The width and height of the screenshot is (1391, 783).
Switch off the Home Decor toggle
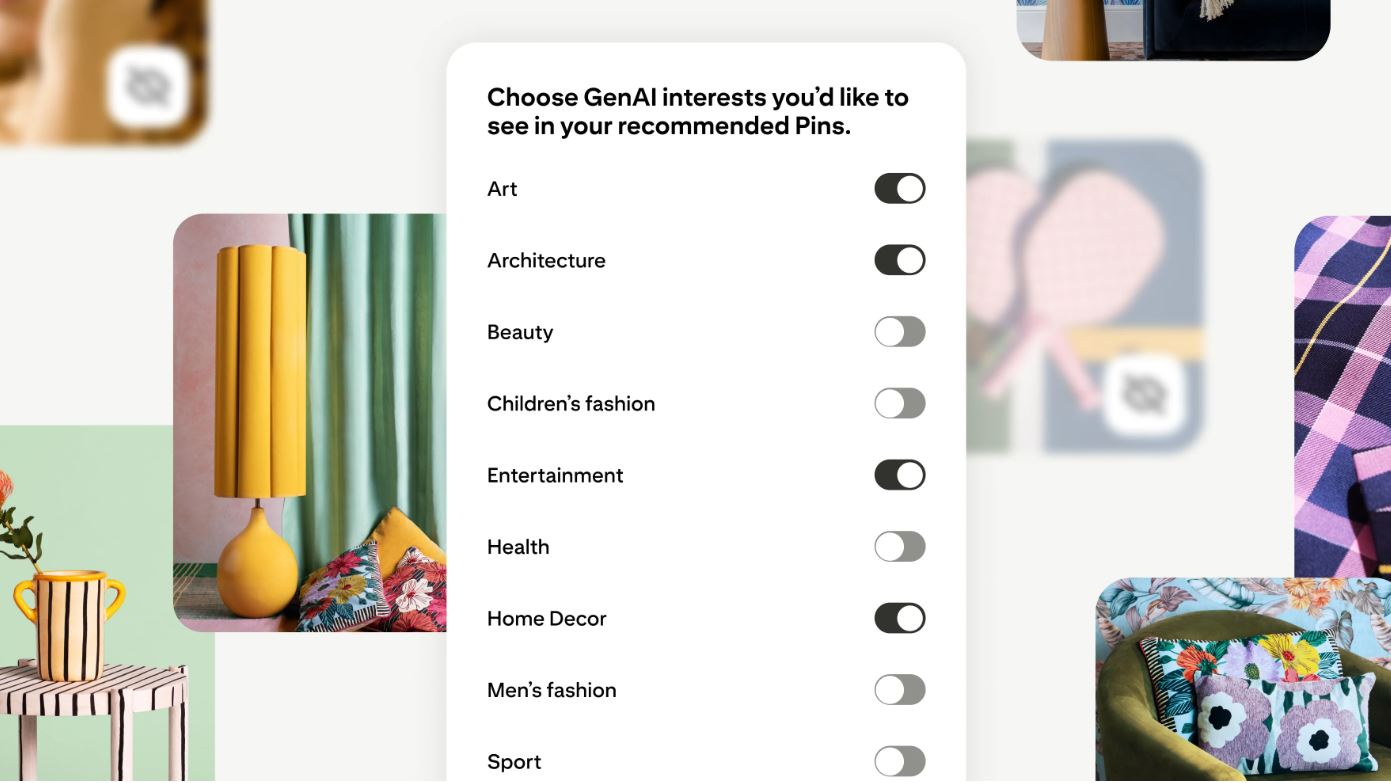[899, 618]
